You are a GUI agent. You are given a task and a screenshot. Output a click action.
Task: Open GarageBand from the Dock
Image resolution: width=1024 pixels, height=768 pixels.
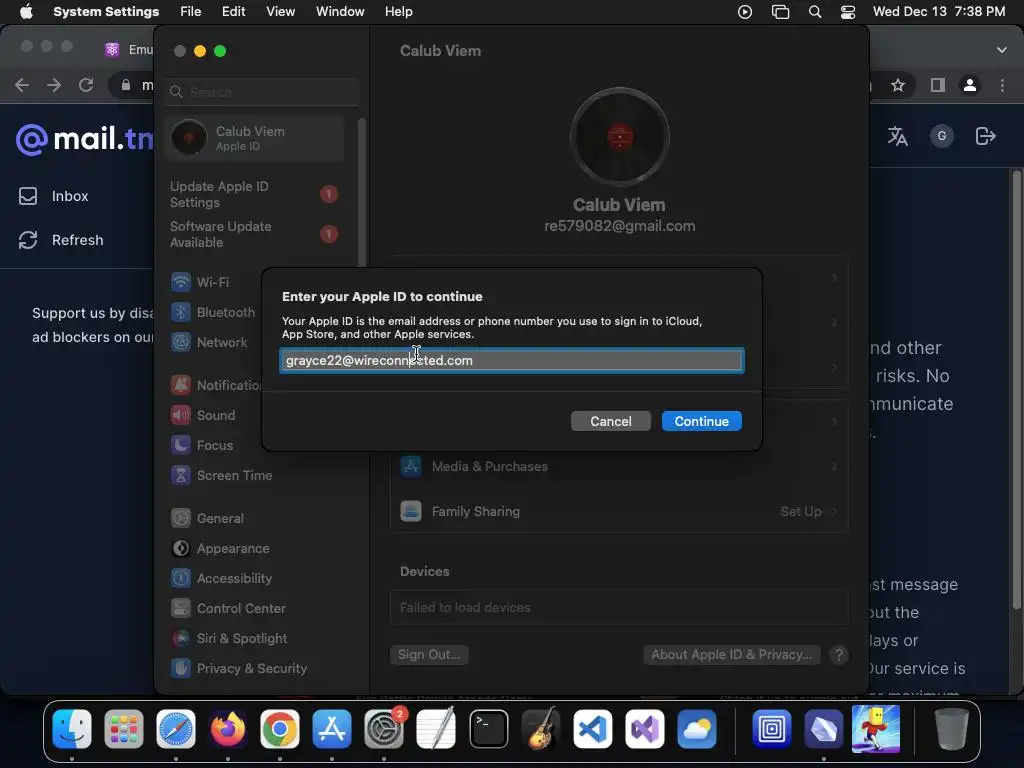(x=541, y=728)
